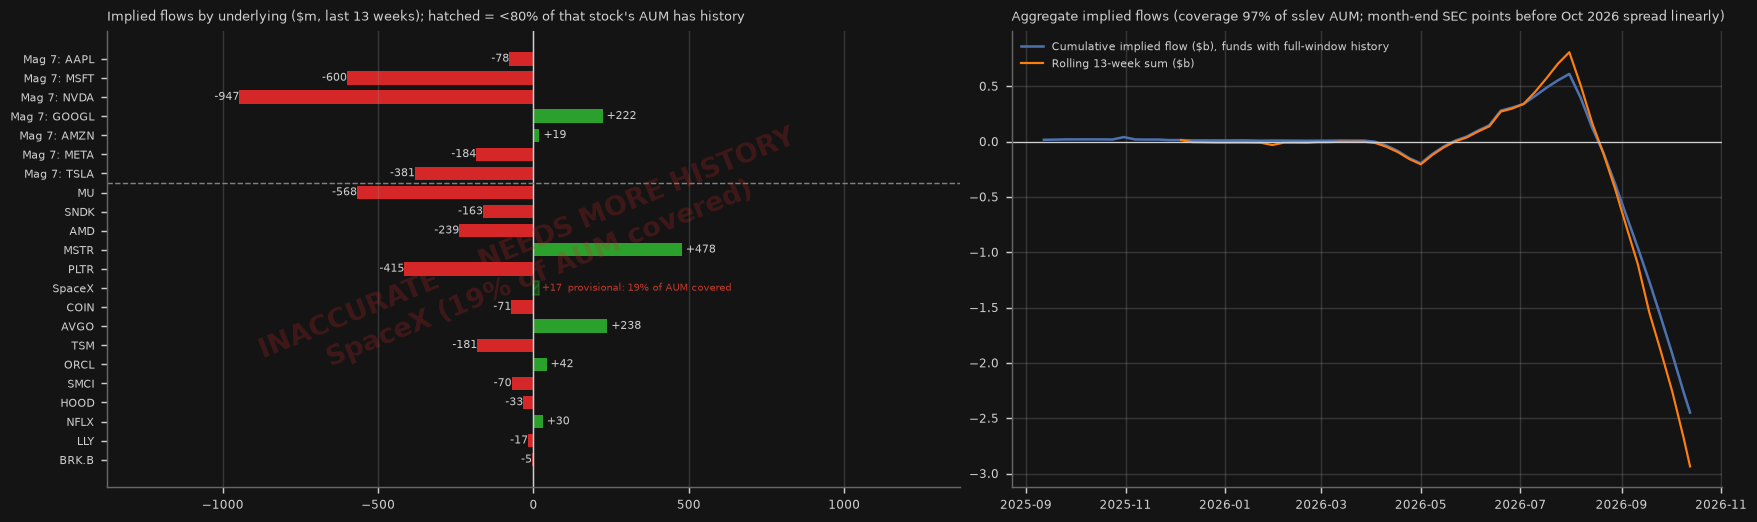Click the 'MU' row label
Image resolution: width=1757 pixels, height=522 pixels.
click(86, 193)
